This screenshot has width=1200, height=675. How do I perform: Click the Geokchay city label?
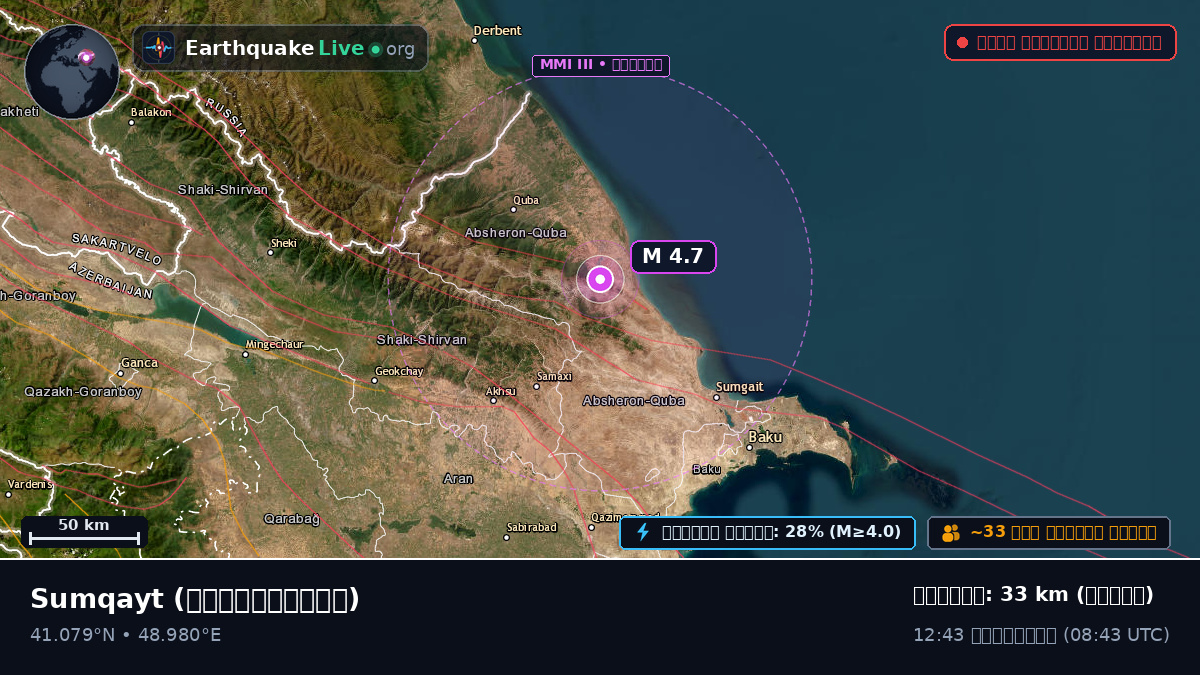click(399, 372)
